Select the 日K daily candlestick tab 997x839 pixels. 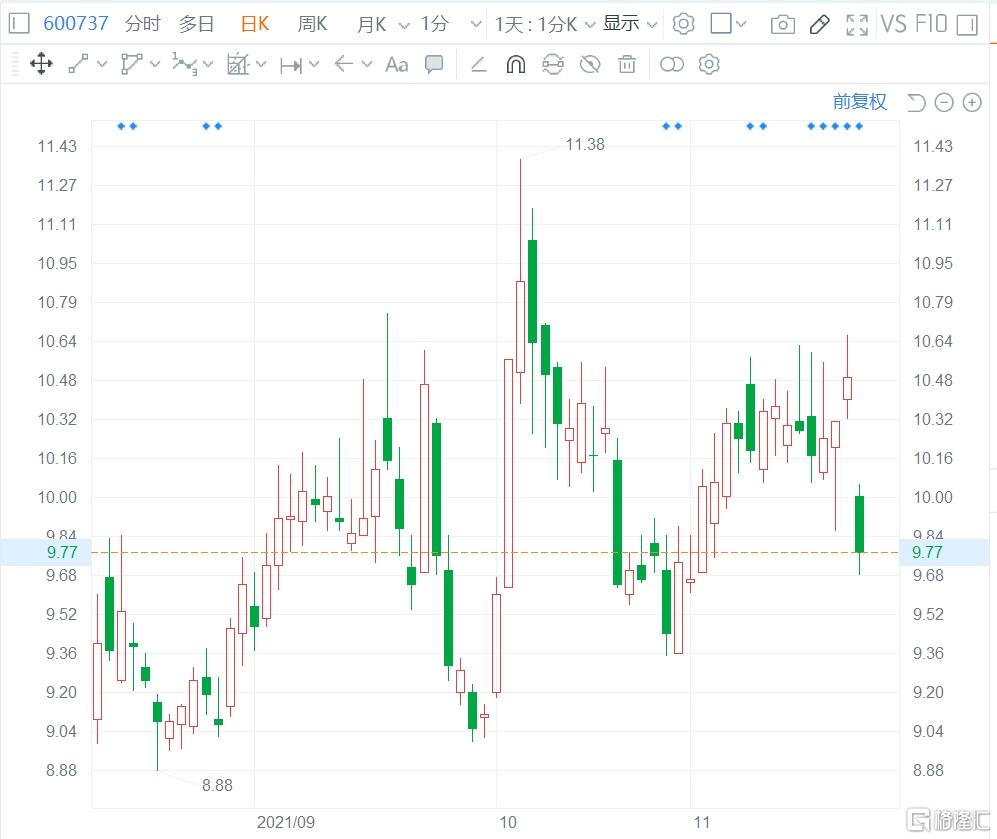[254, 24]
